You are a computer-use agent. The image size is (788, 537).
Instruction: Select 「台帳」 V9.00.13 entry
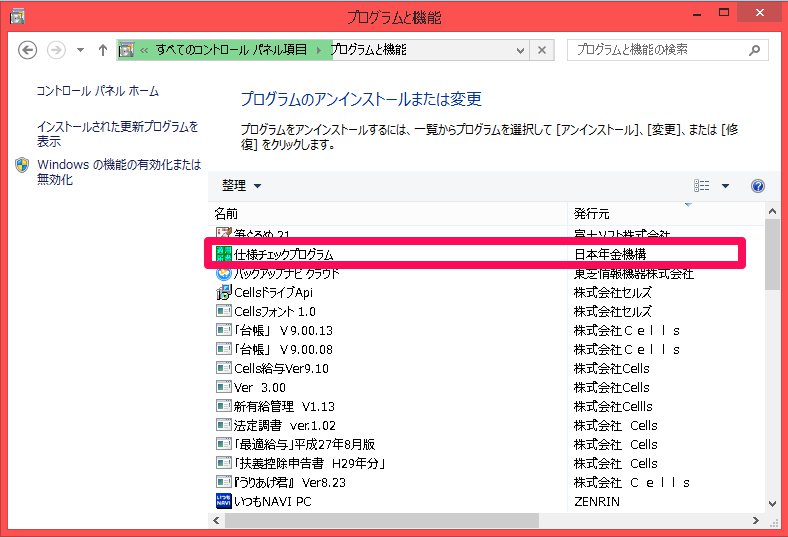pyautogui.click(x=283, y=331)
